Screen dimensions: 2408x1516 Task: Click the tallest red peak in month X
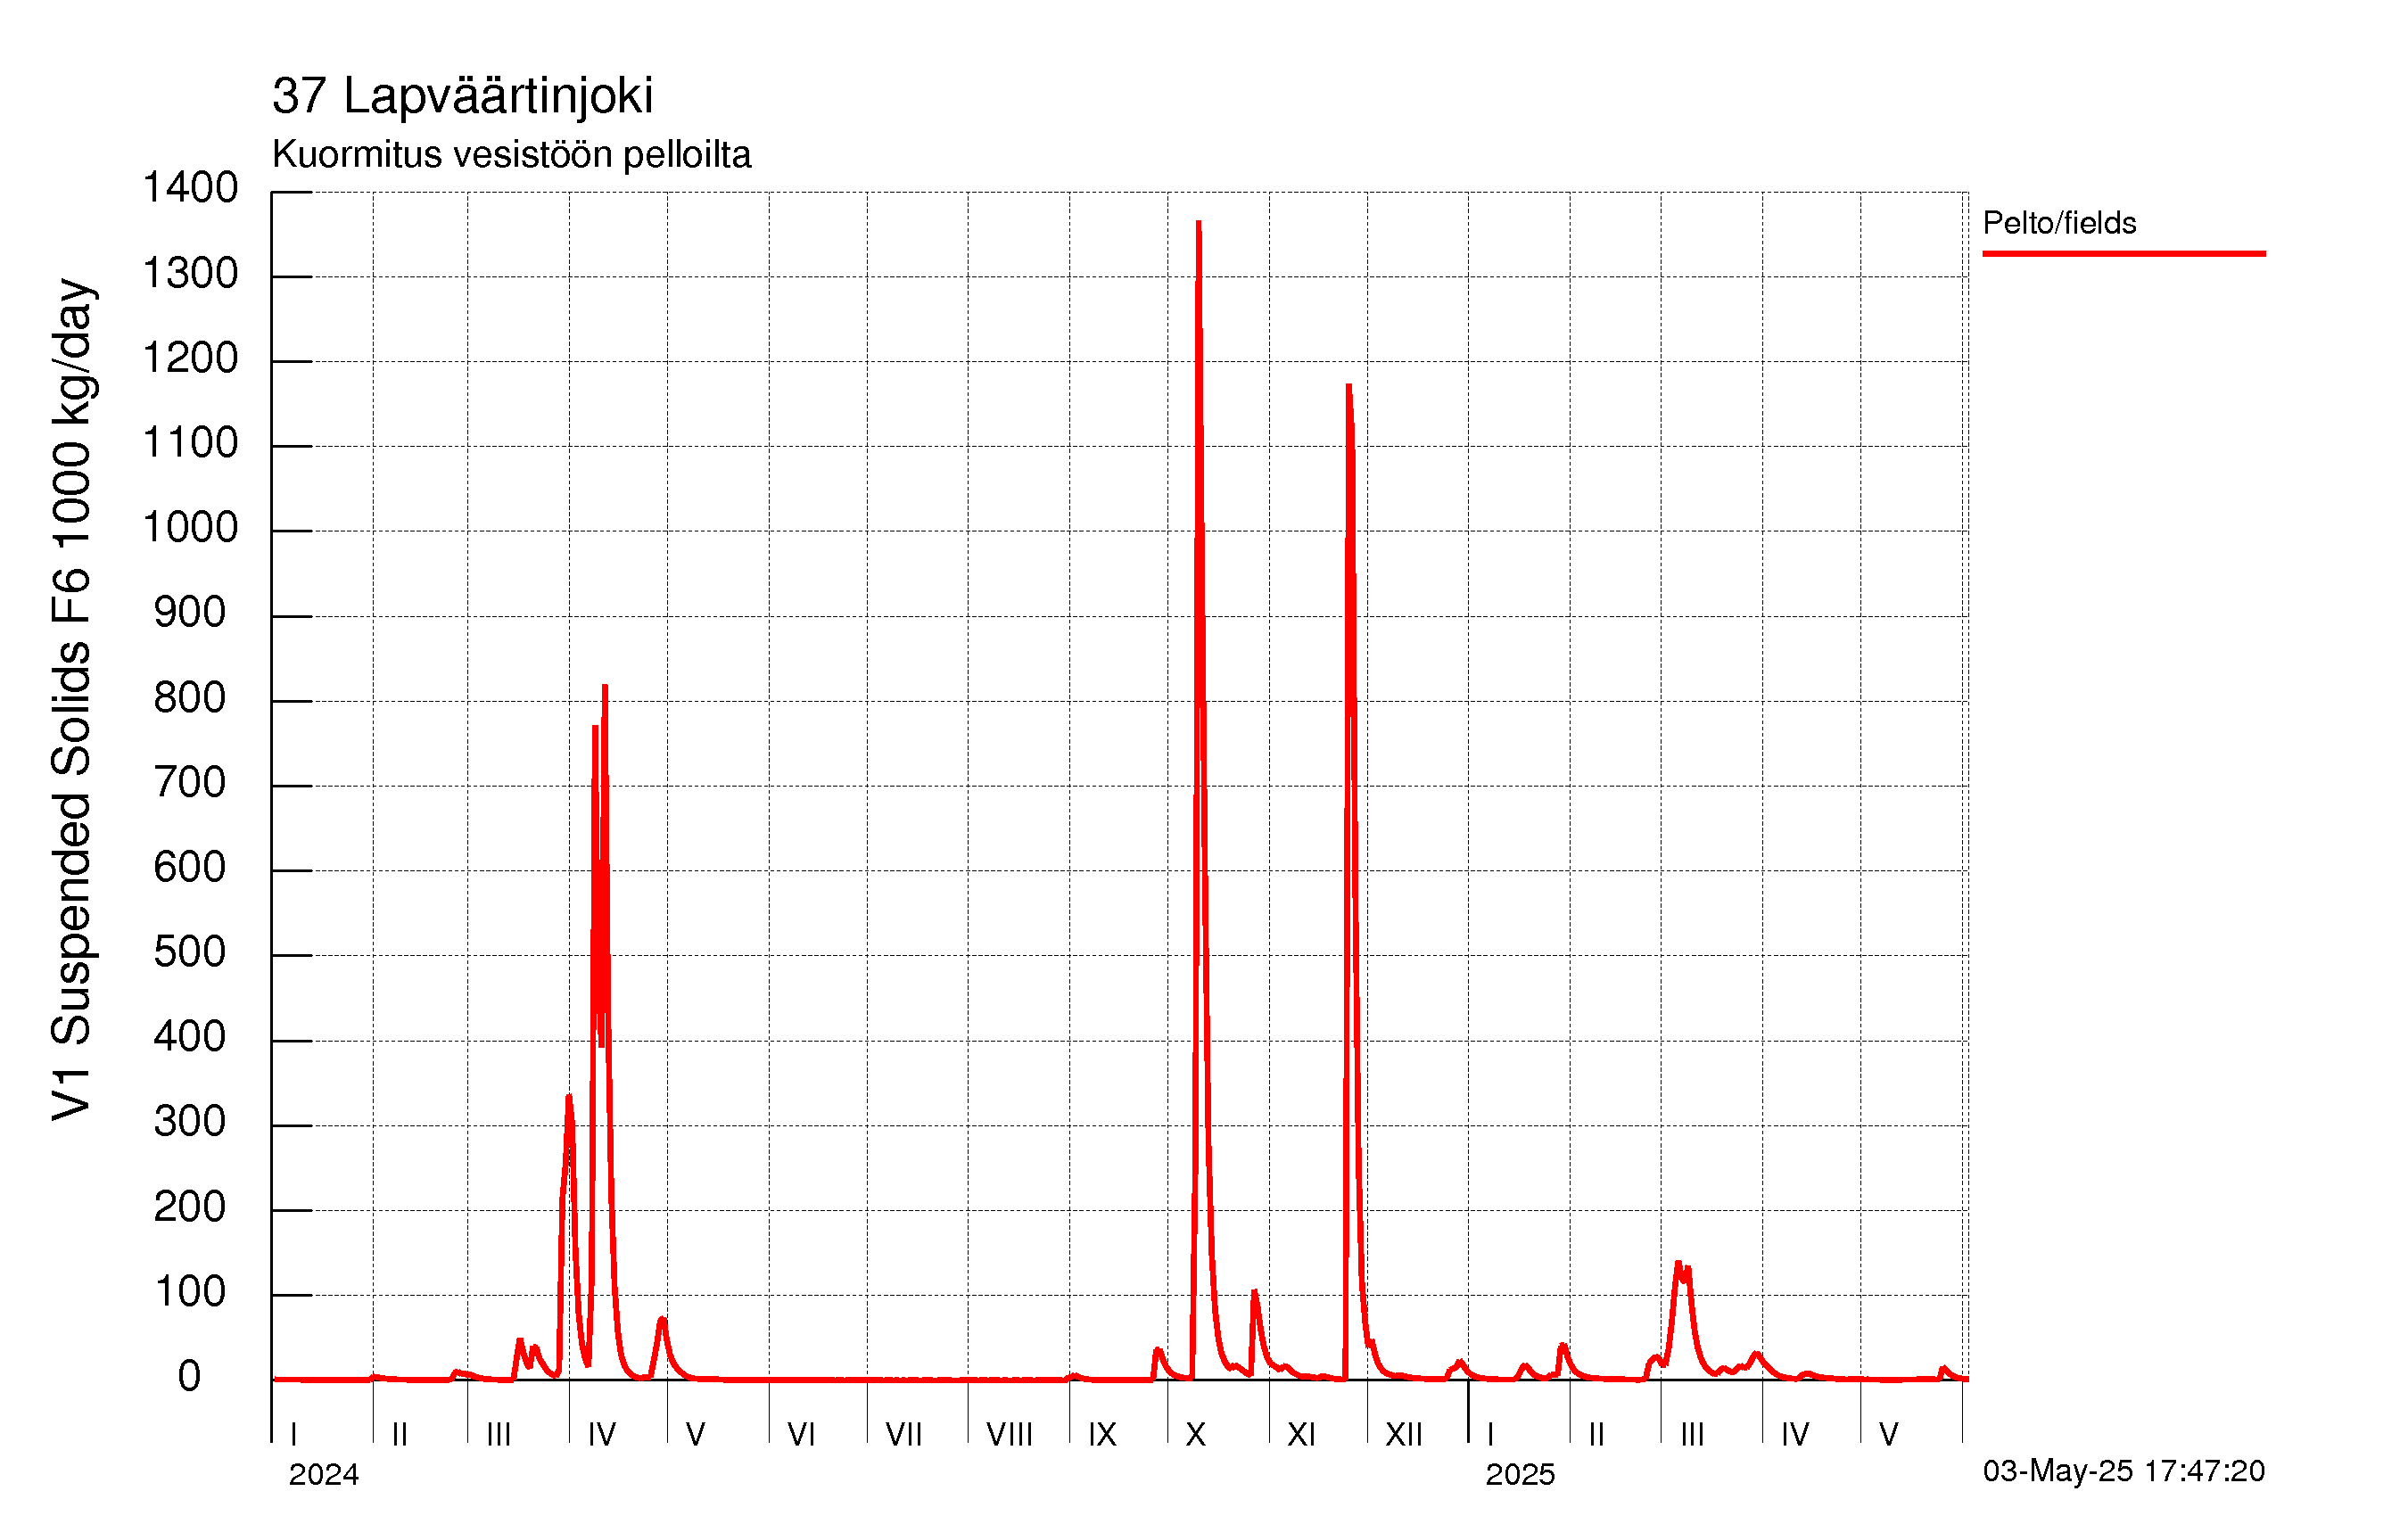point(1199,224)
